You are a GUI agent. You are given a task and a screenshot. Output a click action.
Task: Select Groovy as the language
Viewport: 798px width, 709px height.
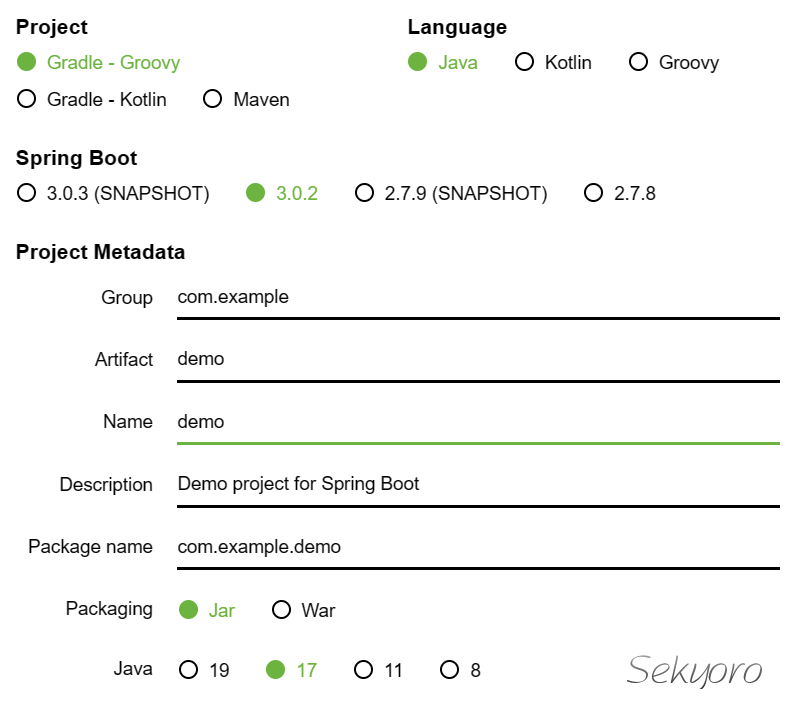click(x=638, y=62)
